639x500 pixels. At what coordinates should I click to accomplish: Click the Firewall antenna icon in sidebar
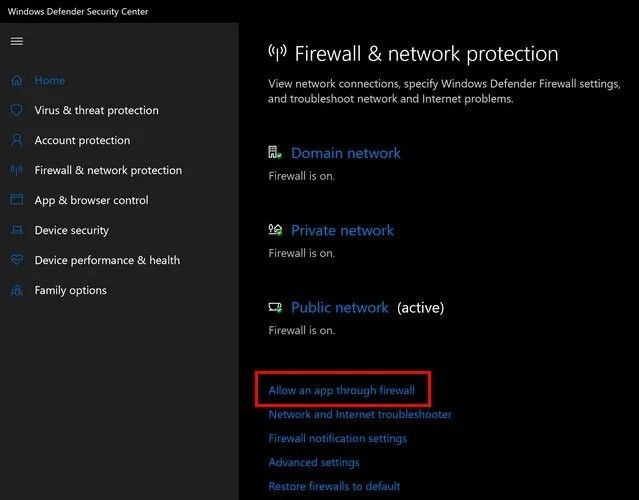[x=17, y=170]
